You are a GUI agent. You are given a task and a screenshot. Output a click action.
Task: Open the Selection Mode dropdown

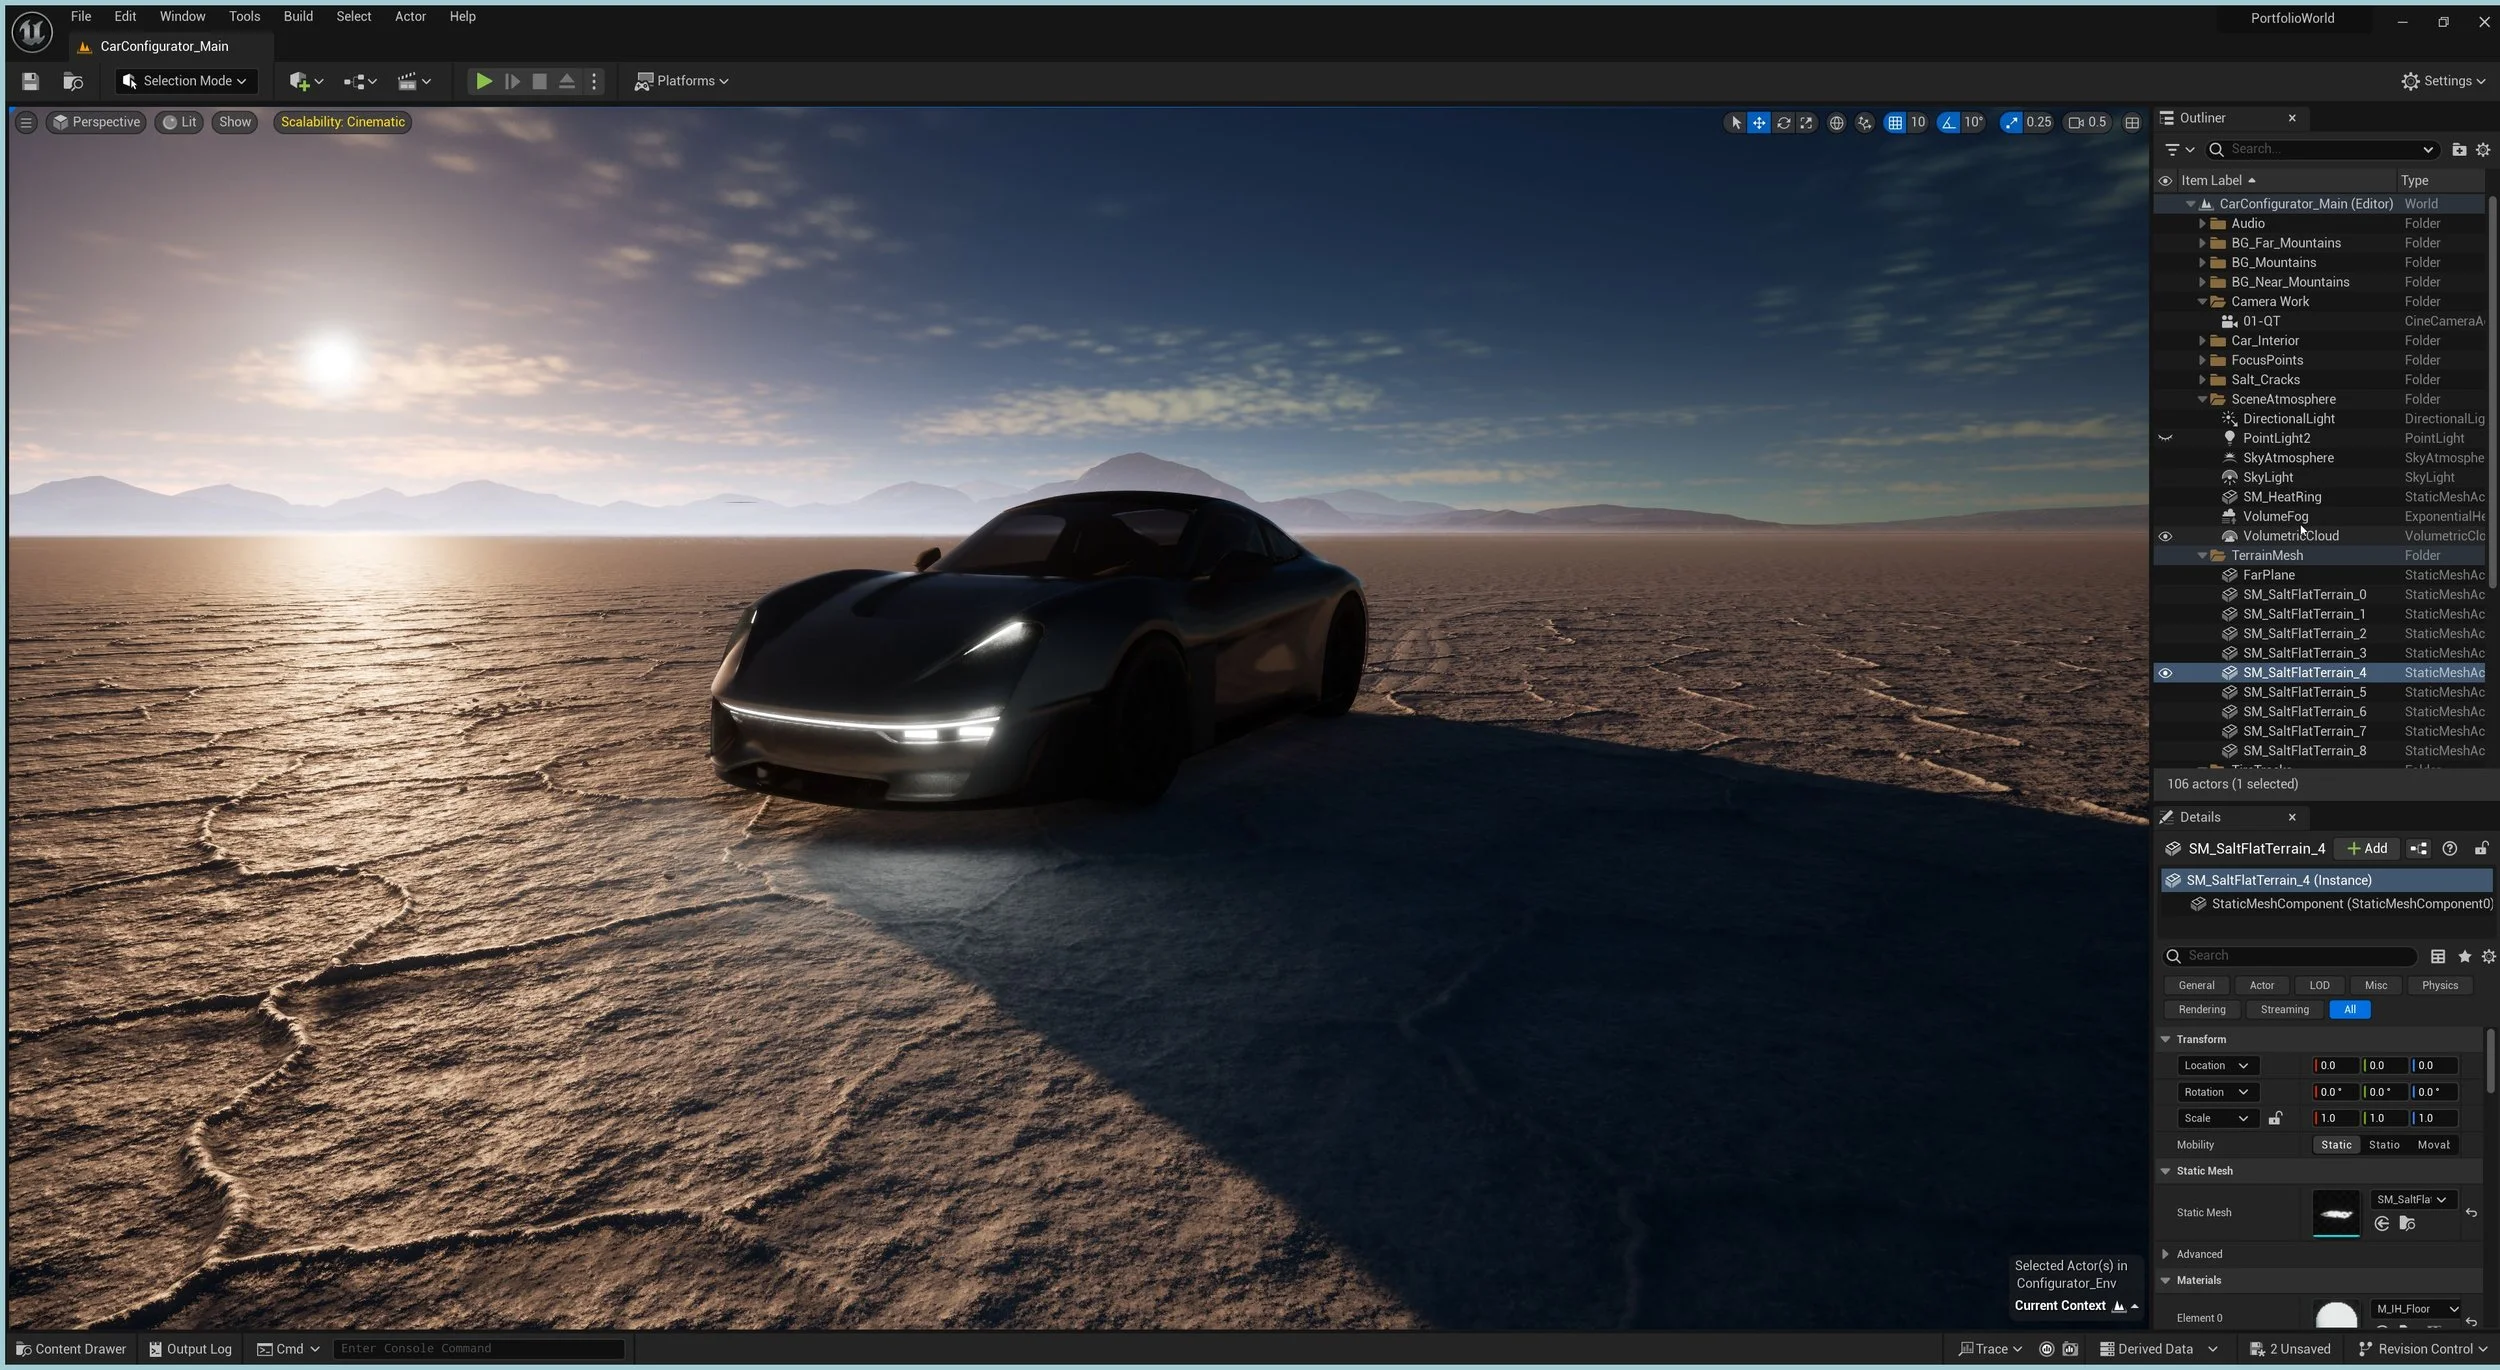(x=185, y=81)
